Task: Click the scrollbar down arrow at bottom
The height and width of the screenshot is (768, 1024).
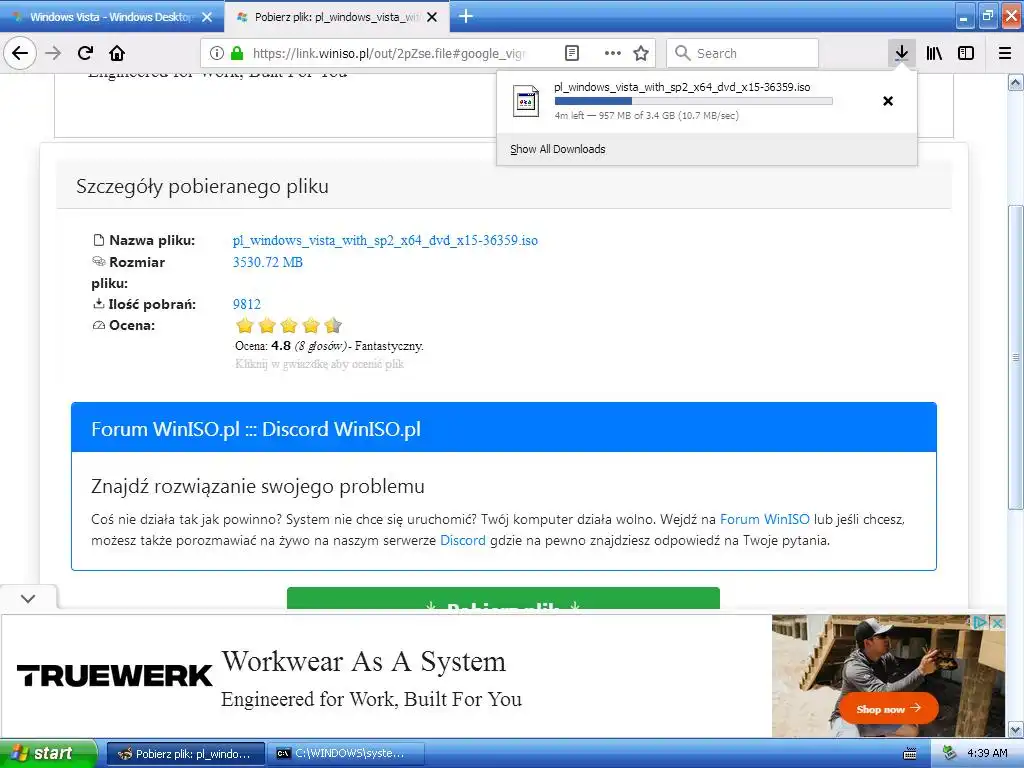Action: [x=1016, y=729]
